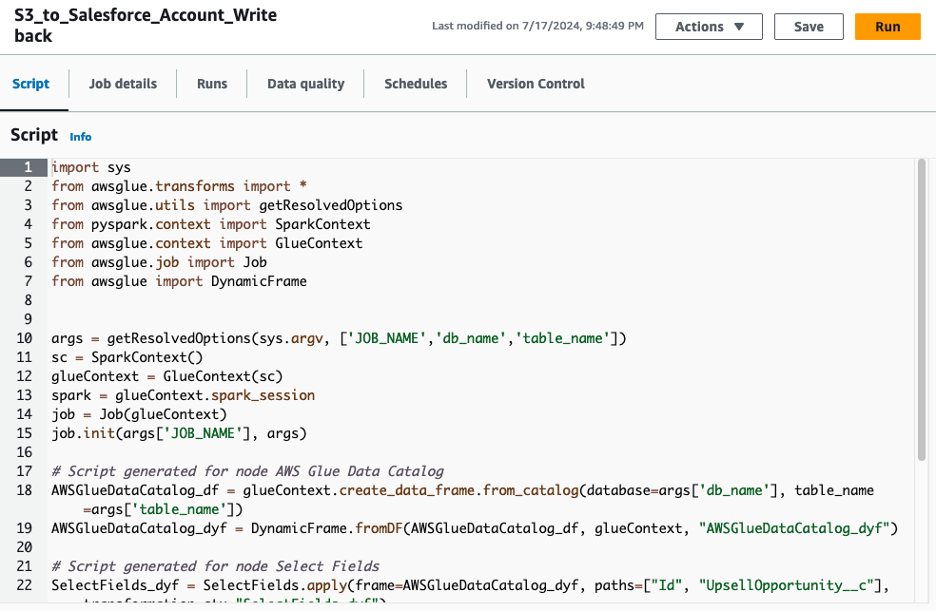
Task: Click the 'JOB_NAME' string on line 10
Action: pos(387,339)
